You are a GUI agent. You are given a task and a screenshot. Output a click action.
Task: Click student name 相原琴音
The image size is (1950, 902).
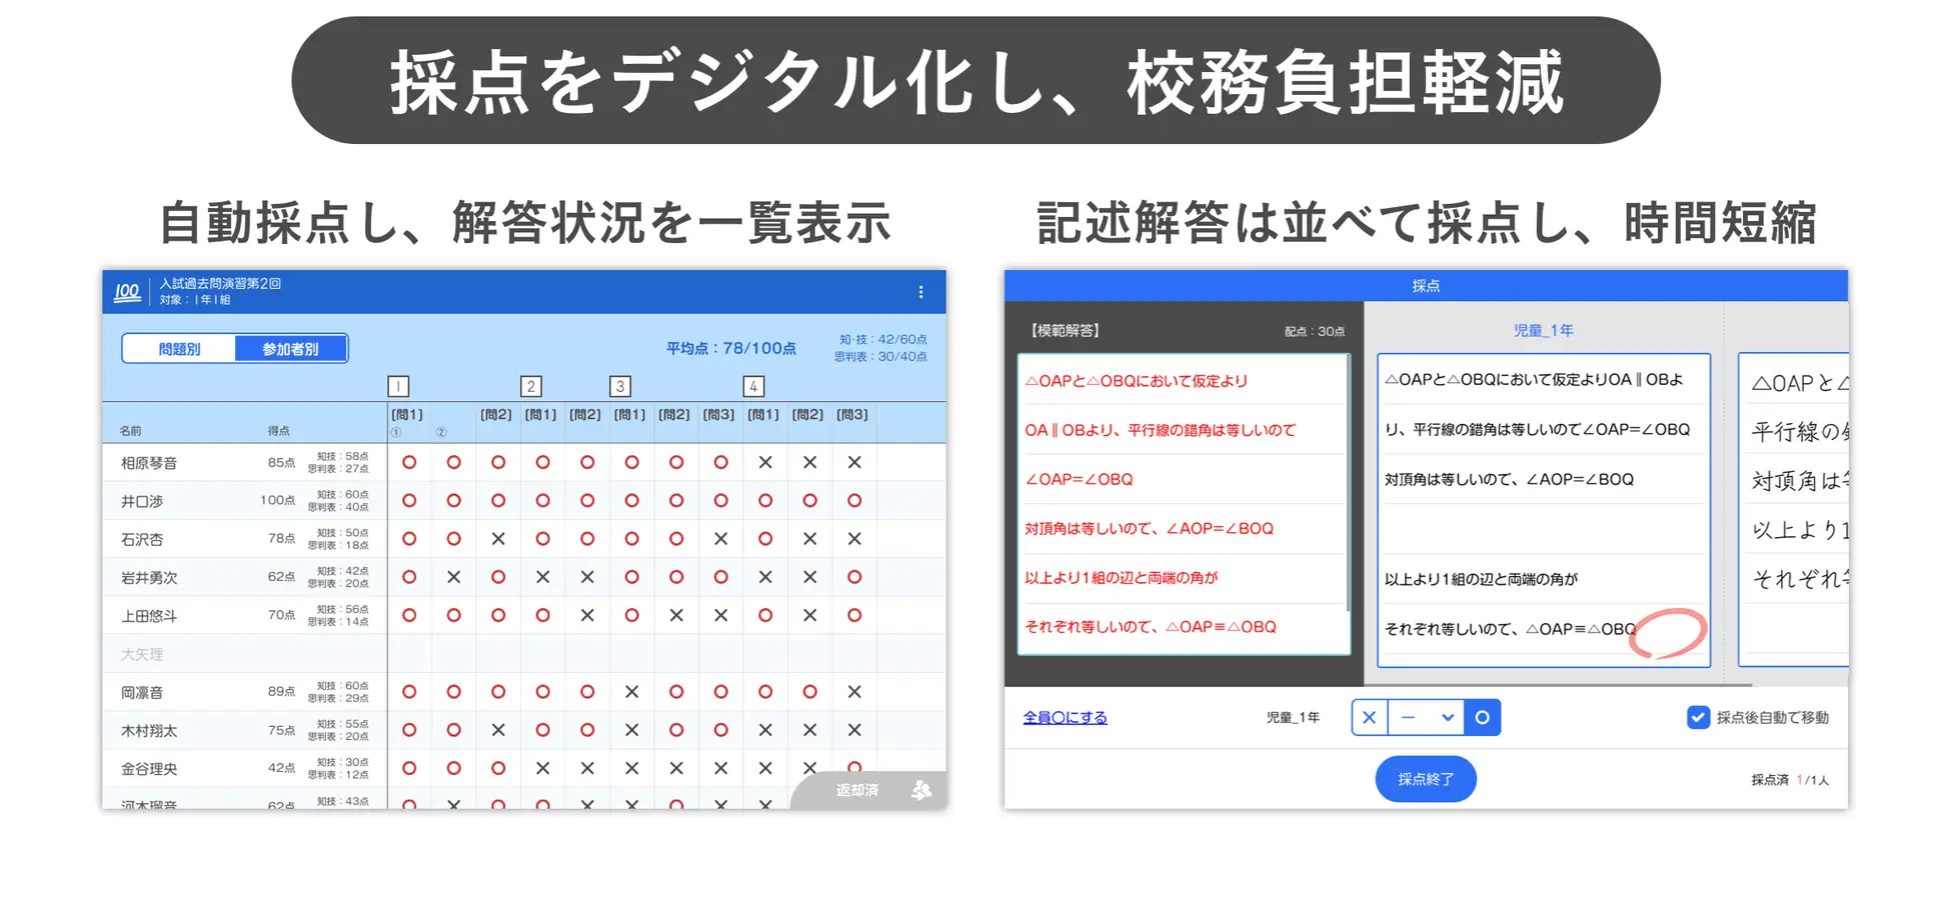(x=149, y=463)
